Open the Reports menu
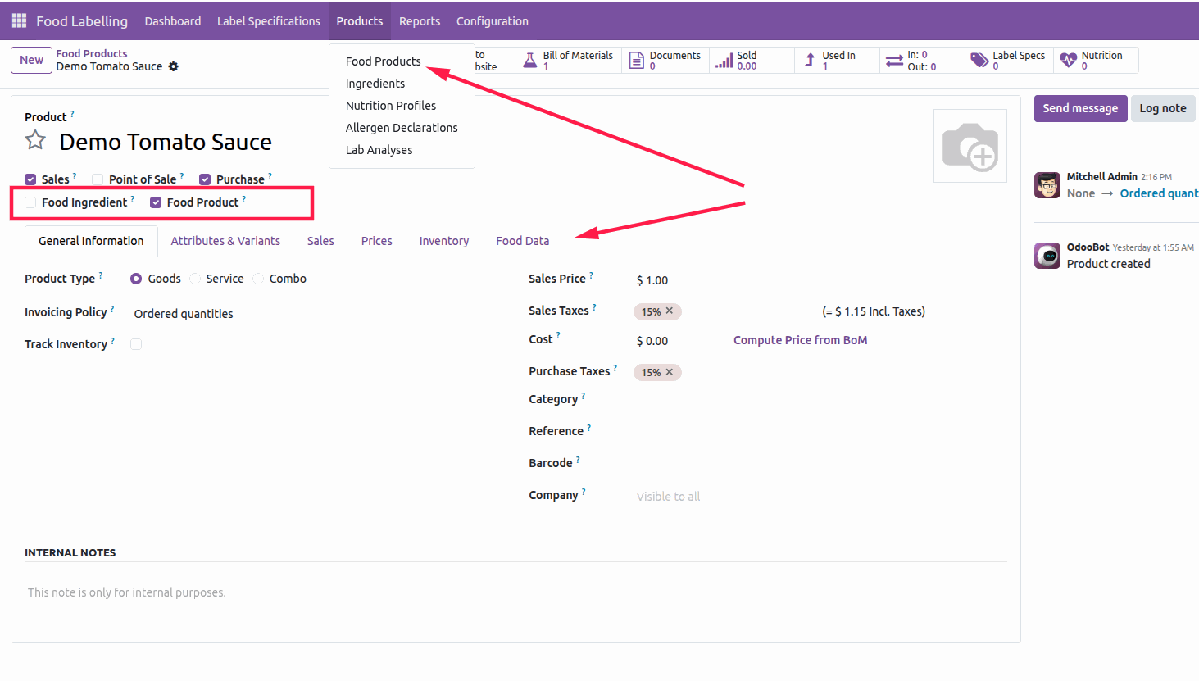The width and height of the screenshot is (1199, 681). [420, 21]
